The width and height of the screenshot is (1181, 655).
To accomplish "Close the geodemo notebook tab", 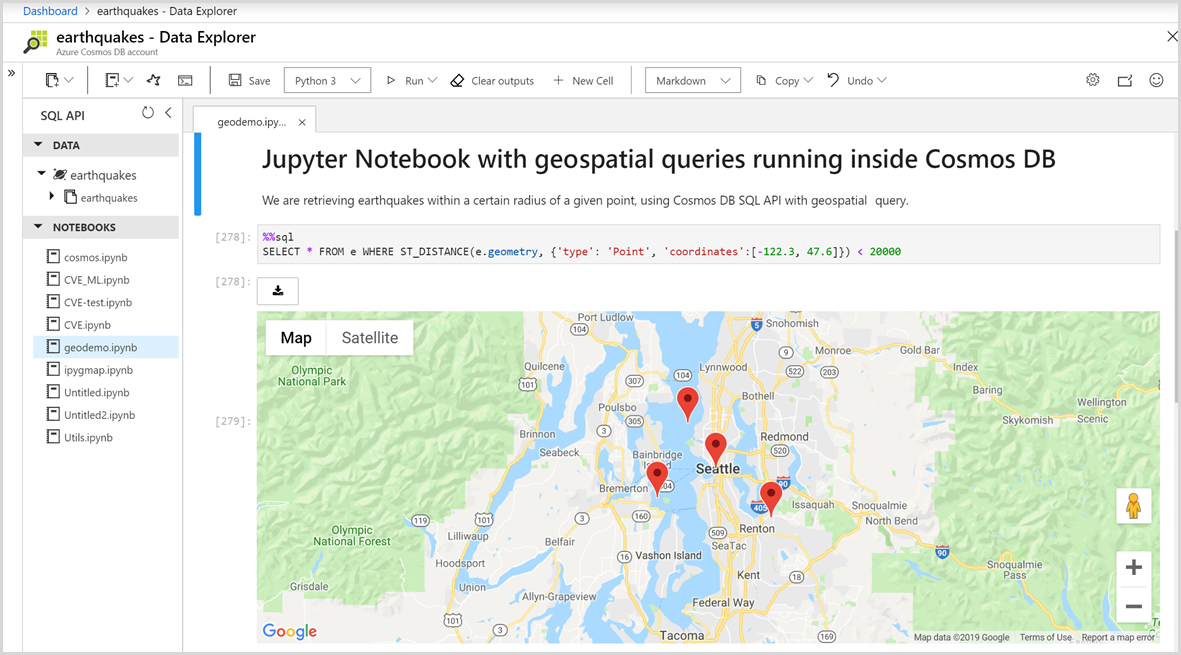I will coord(302,122).
